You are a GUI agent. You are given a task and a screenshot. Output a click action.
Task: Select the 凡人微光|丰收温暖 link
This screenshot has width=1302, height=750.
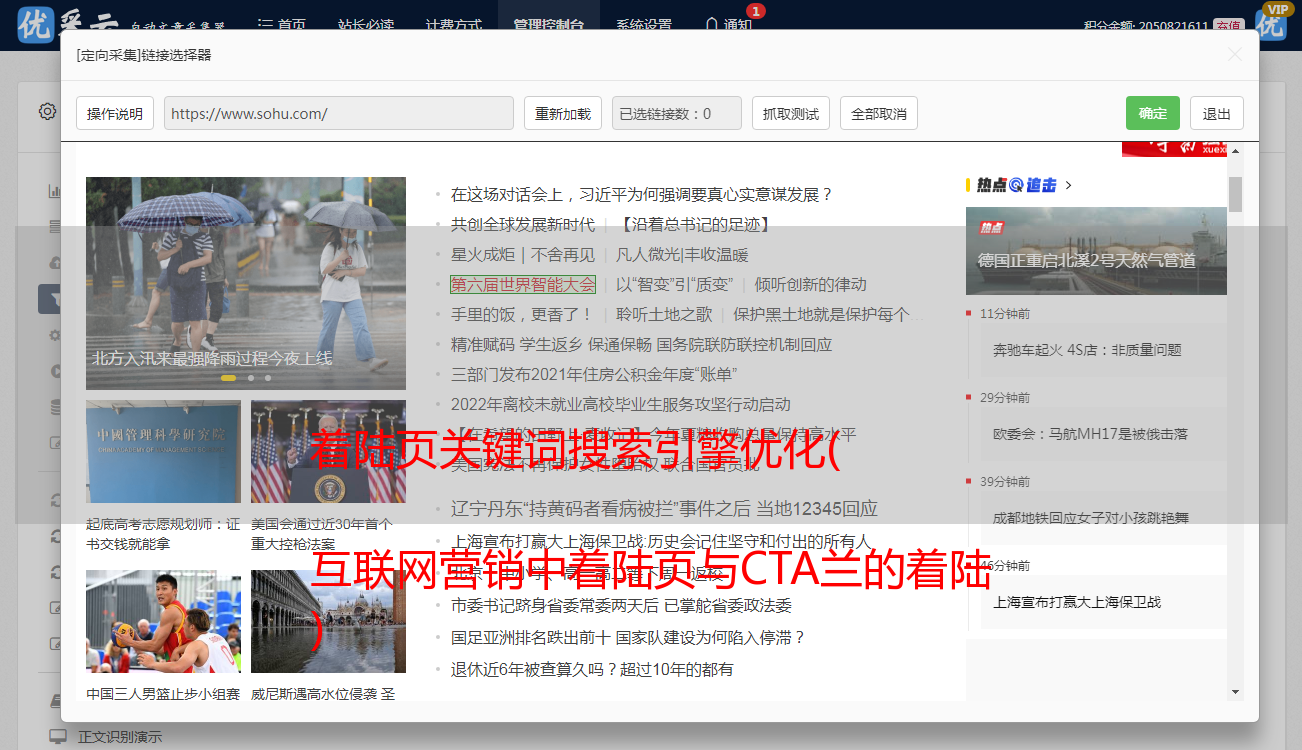click(682, 254)
